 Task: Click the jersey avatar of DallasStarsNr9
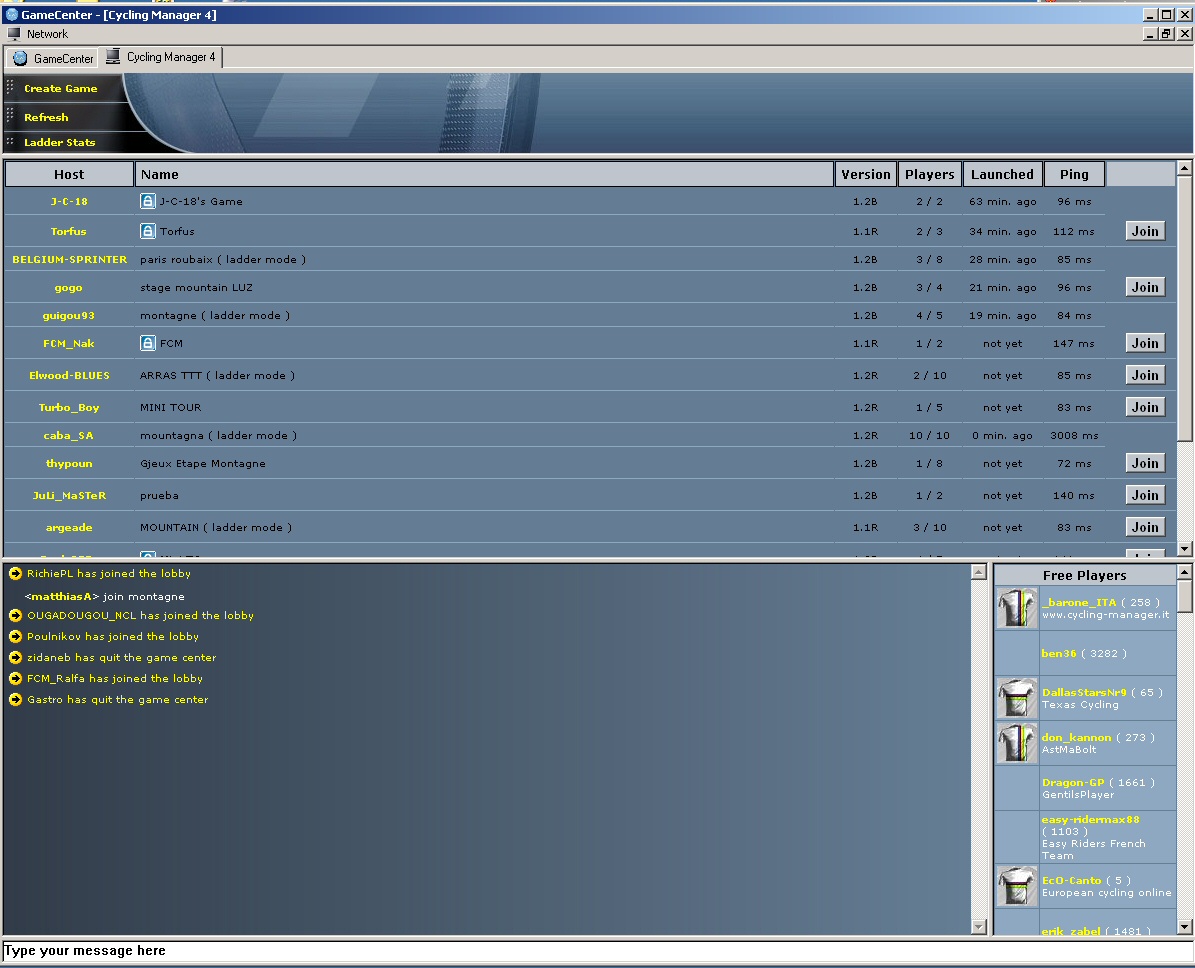coord(1017,698)
